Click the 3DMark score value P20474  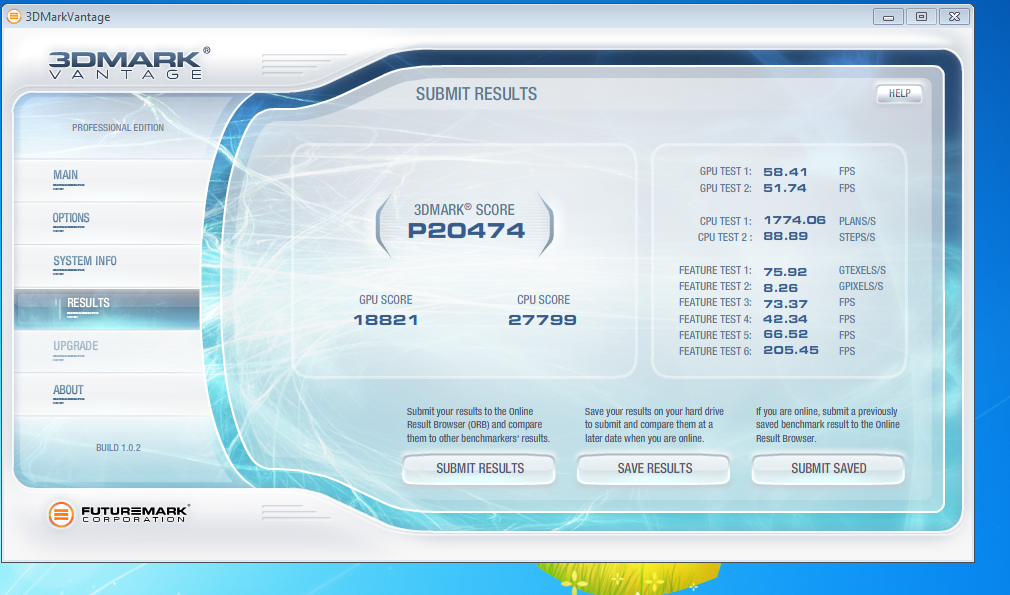point(466,231)
